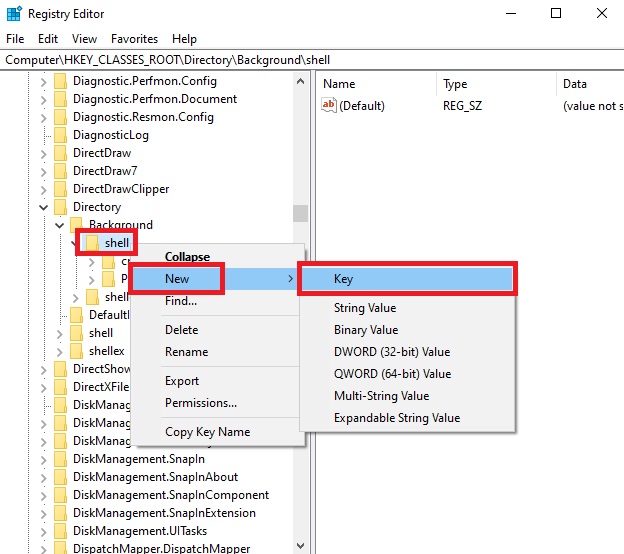
Task: Click the DiagnosticLog folder icon
Action: point(61,135)
